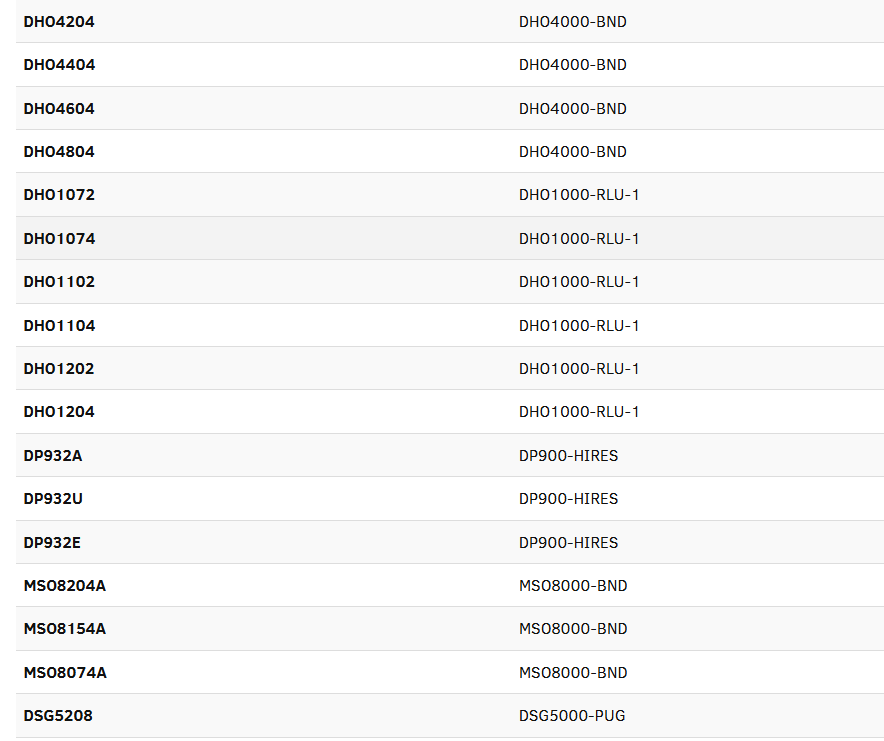Select the DSG5208 model cell
The height and width of the screenshot is (741, 884).
pos(58,716)
